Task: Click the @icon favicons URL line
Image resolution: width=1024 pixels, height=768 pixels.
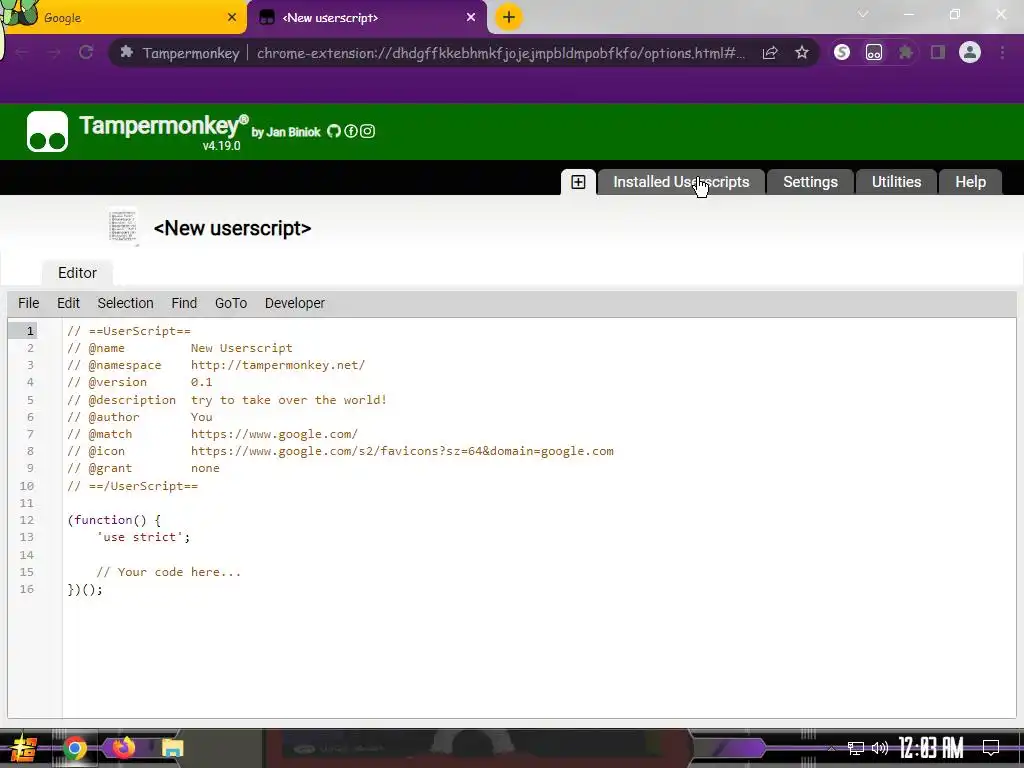Action: (402, 451)
